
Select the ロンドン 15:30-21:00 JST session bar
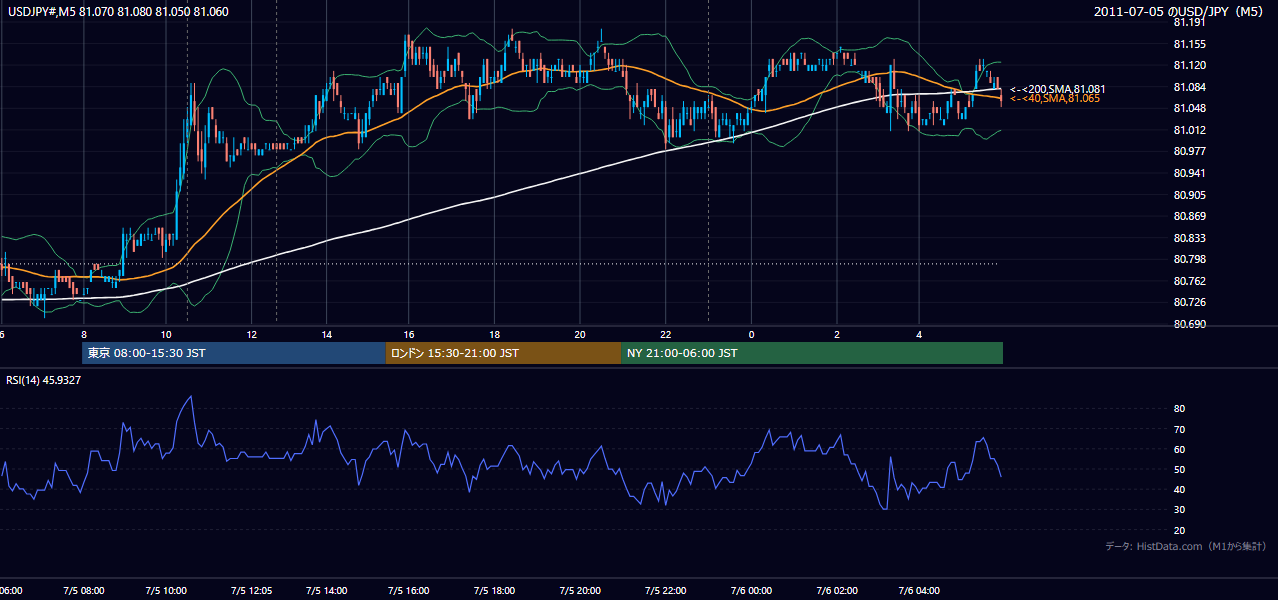[504, 353]
